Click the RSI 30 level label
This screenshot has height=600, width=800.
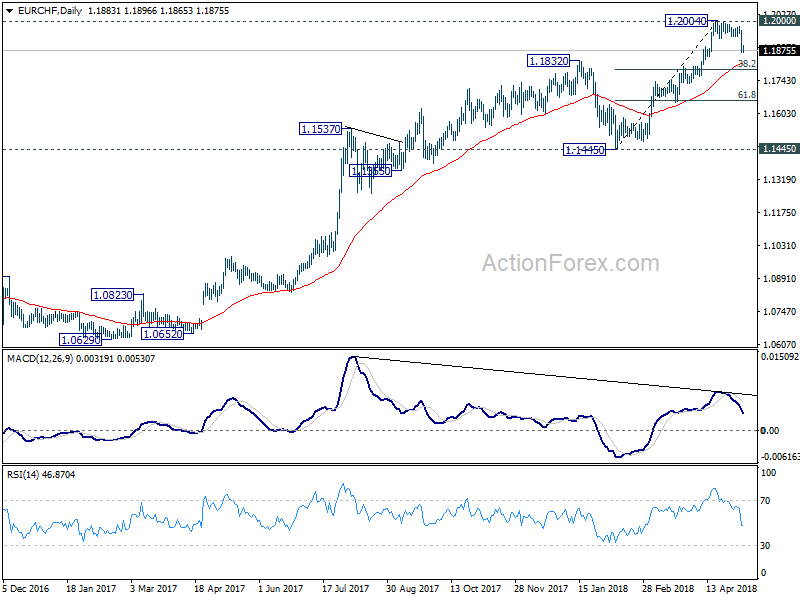765,546
